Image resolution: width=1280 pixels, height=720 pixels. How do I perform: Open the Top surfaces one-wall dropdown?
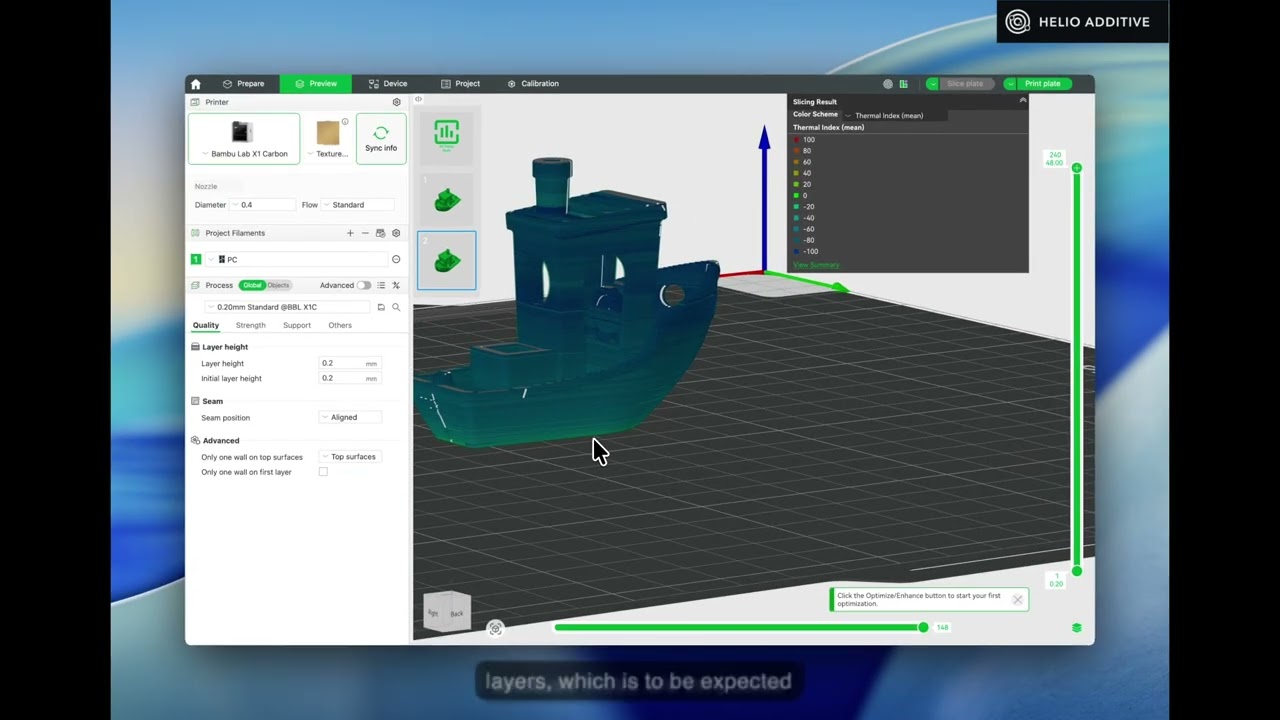click(351, 457)
